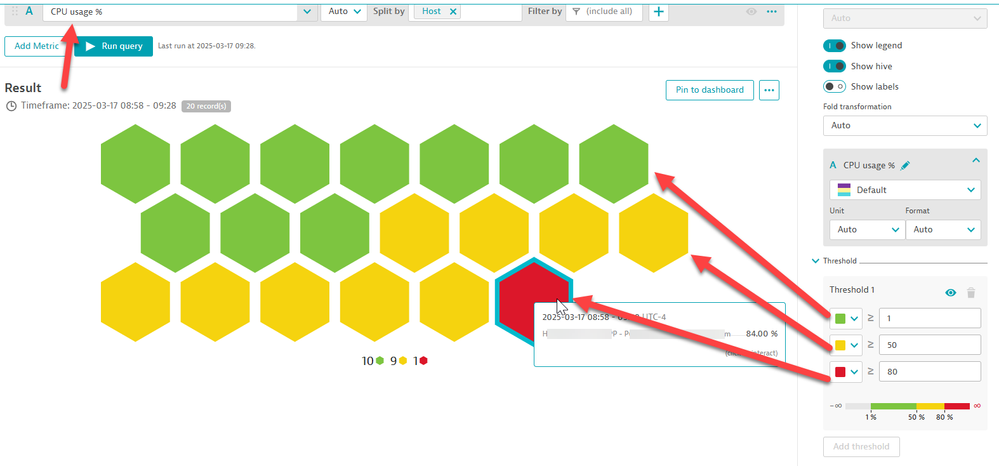Image resolution: width=999 pixels, height=466 pixels.
Task: Toggle the metric A visibility eye icon
Action: click(x=751, y=12)
